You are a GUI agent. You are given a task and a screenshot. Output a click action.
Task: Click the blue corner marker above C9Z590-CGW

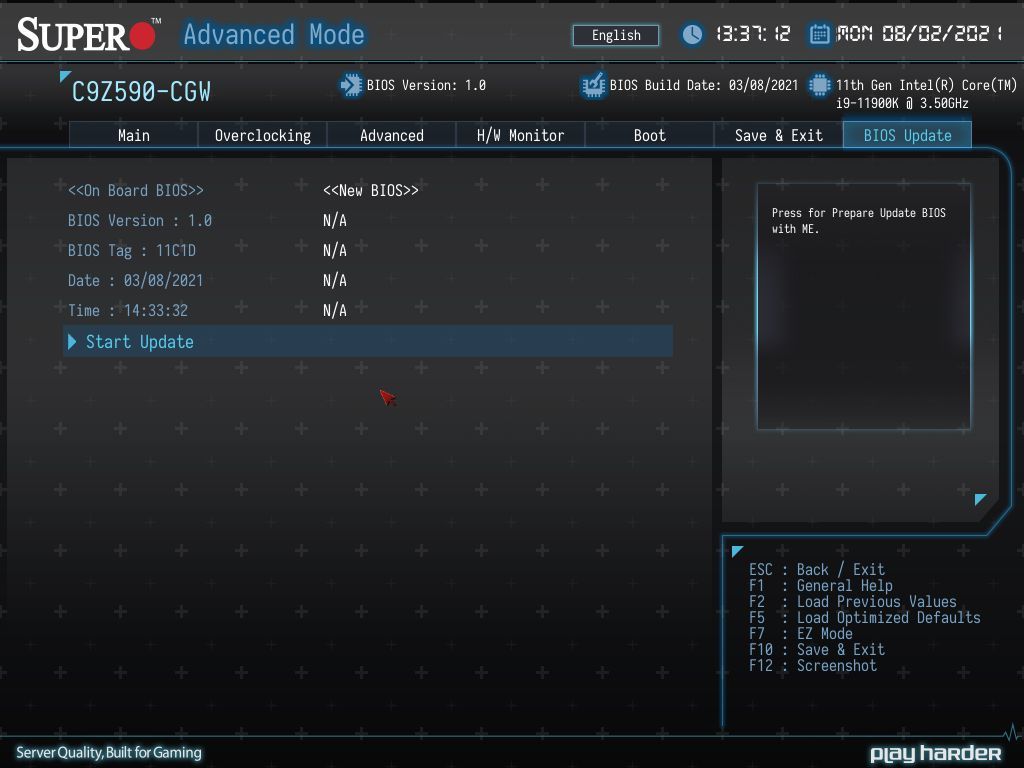(x=65, y=76)
